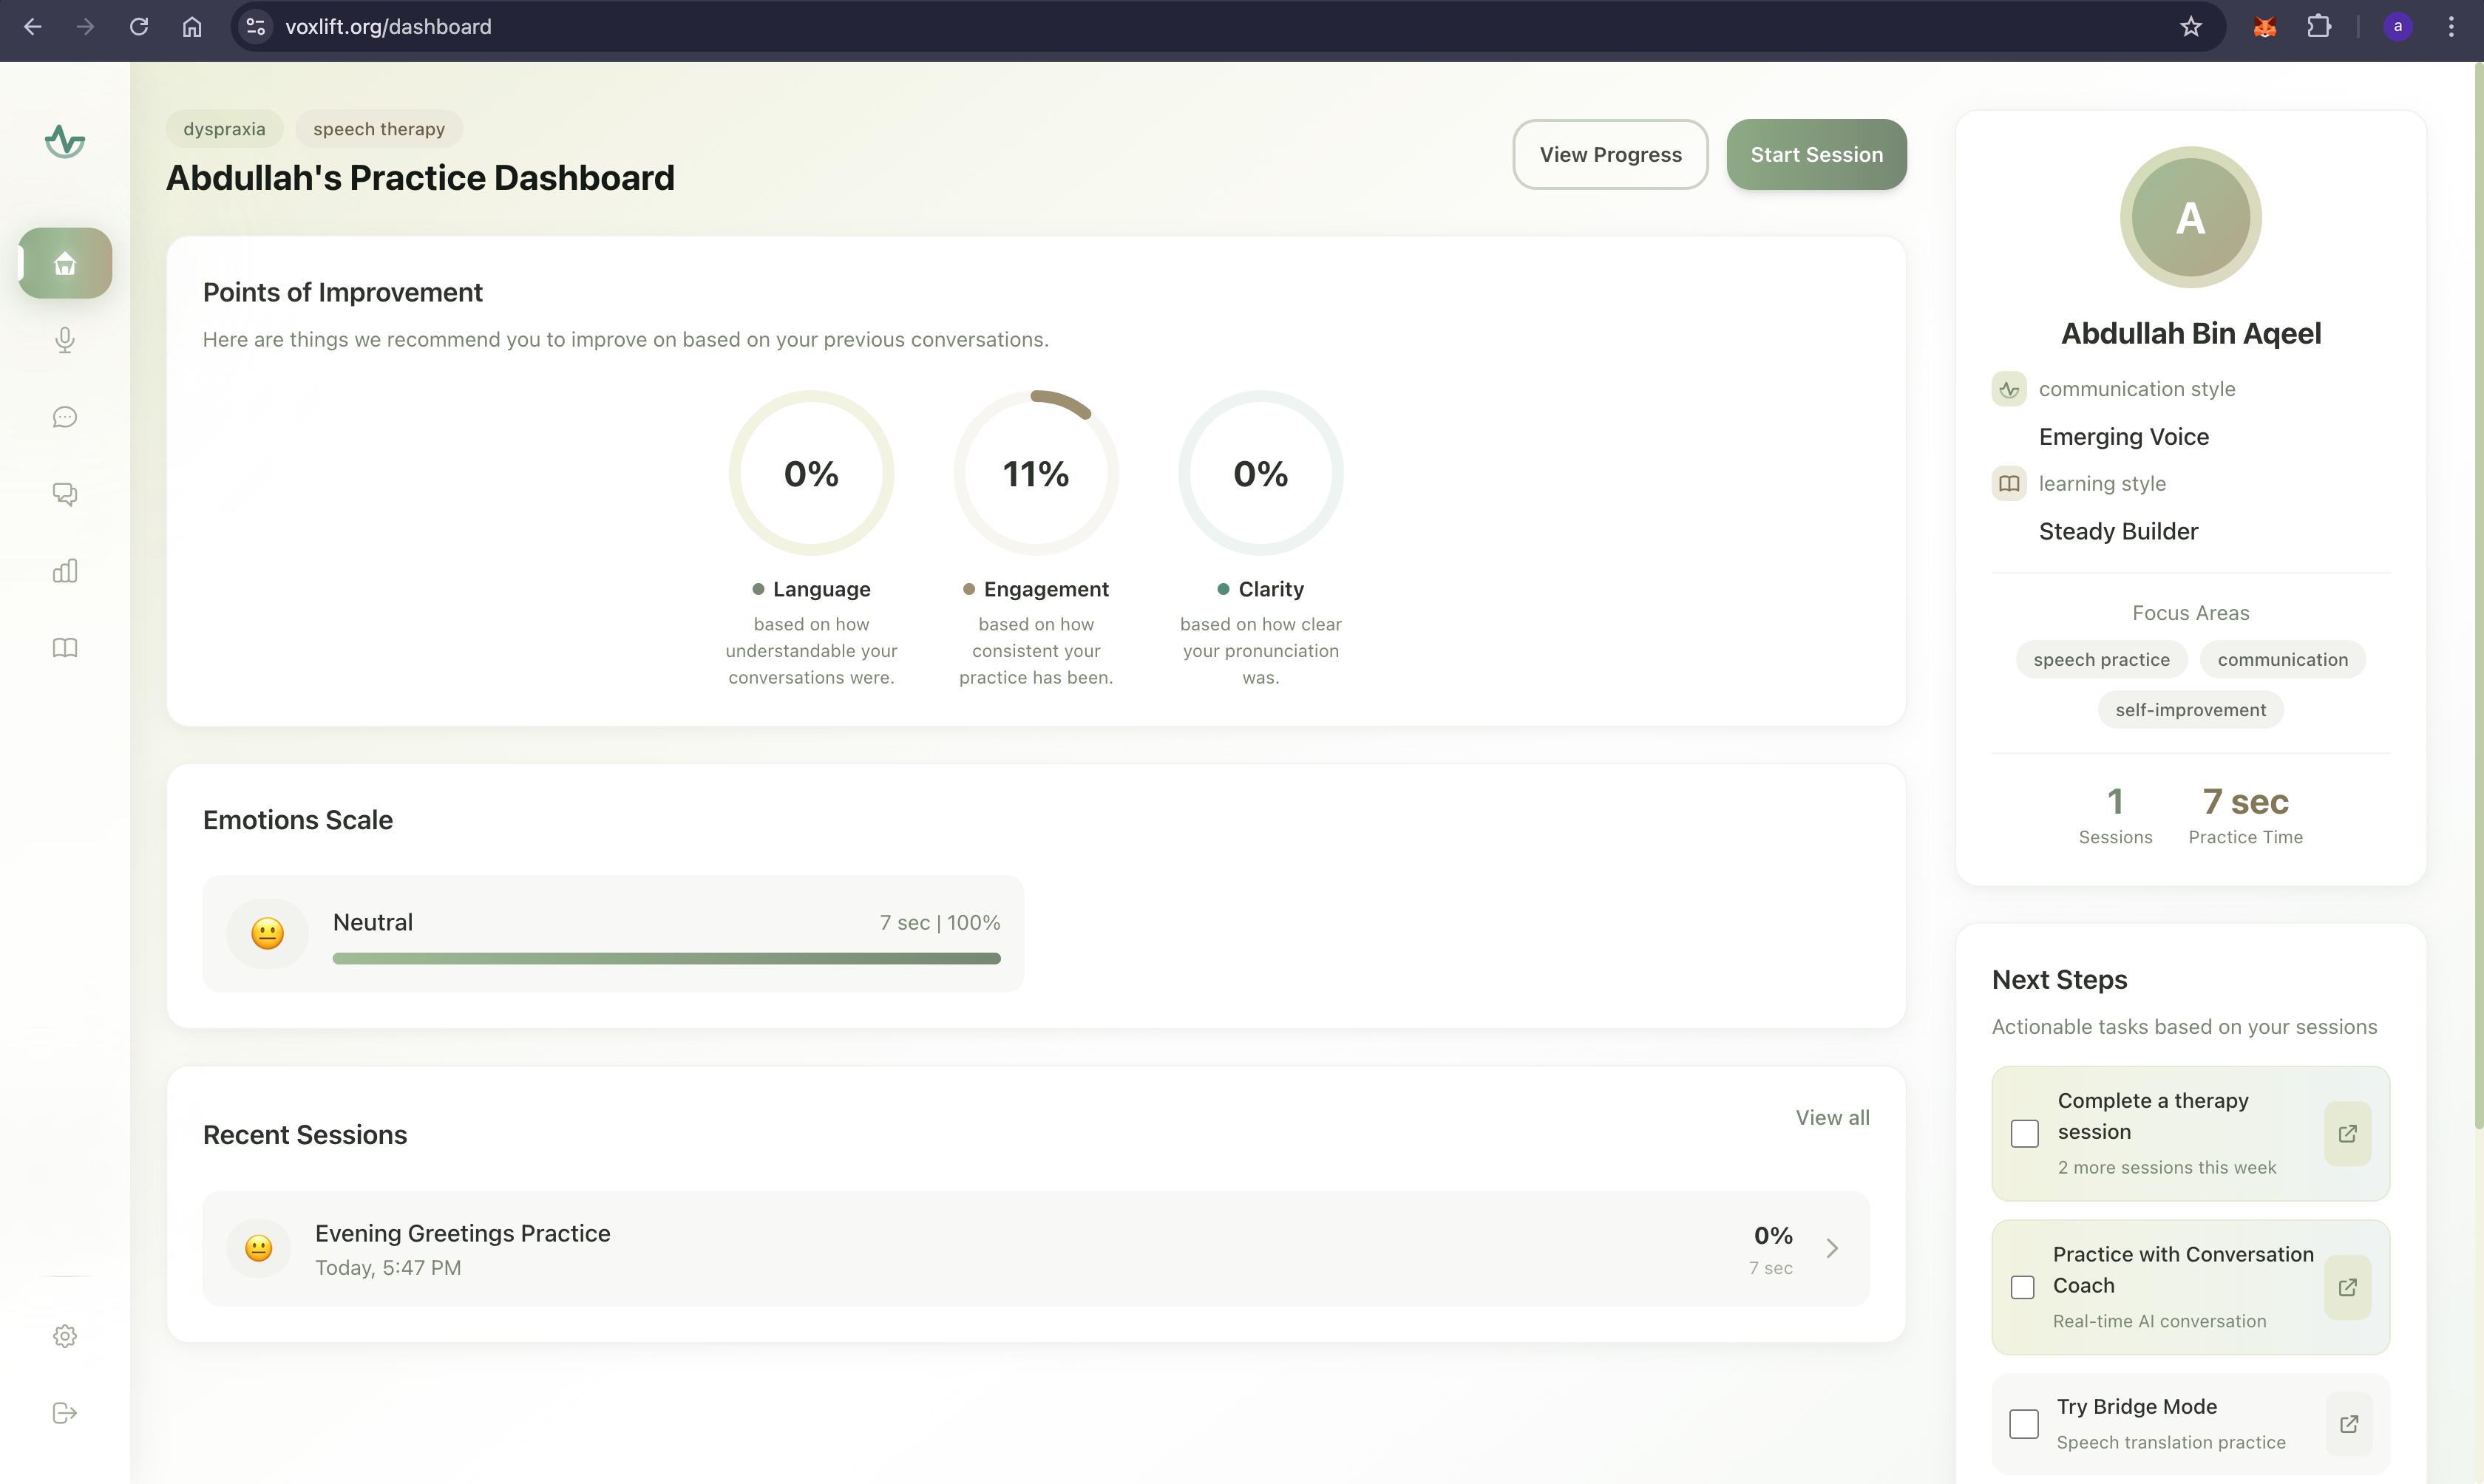Open the single chat bubble sidebar icon
Image resolution: width=2484 pixels, height=1484 pixels.
point(65,417)
